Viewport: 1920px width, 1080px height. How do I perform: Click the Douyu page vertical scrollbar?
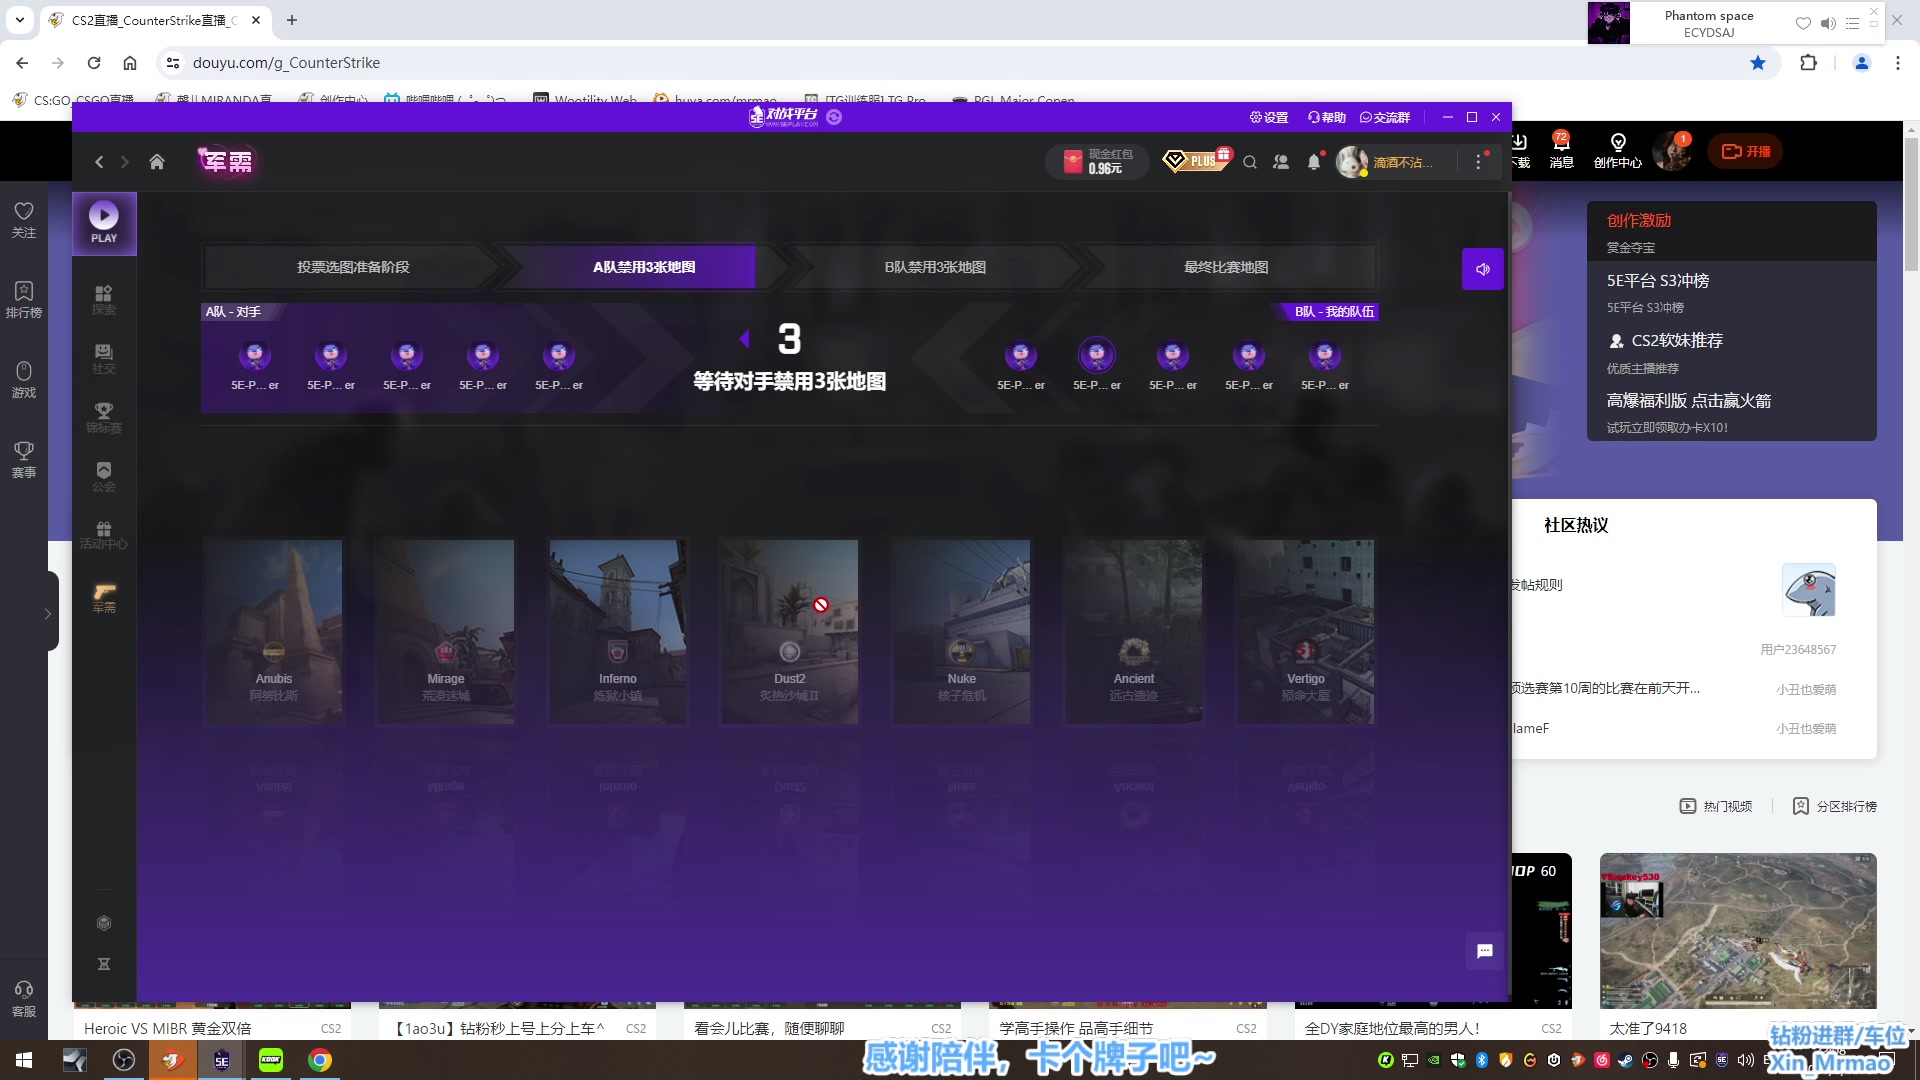point(1911,205)
